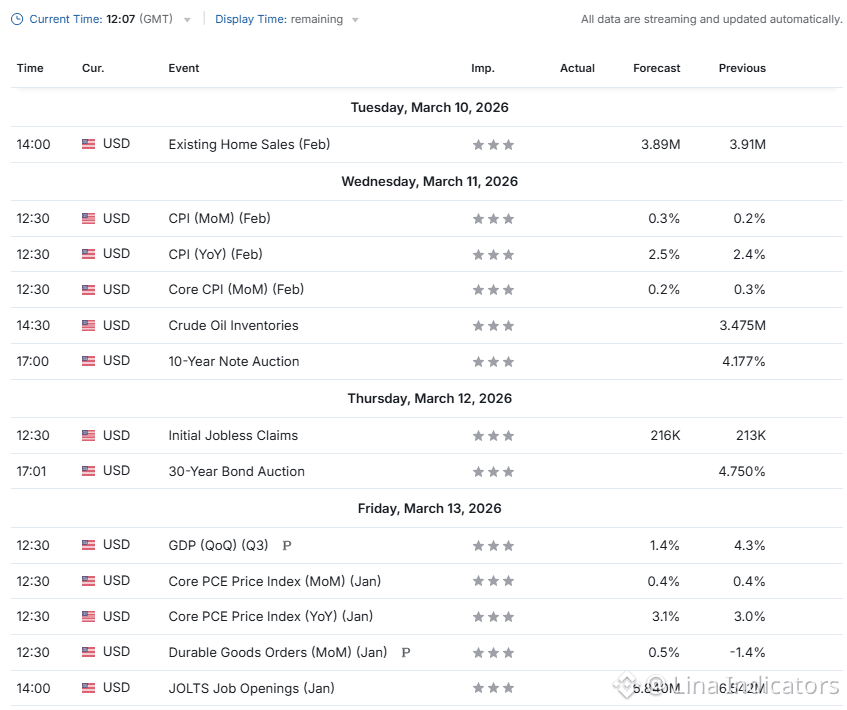847x710 pixels.
Task: Open the Current Time timezone dropdown arrow
Action: (187, 20)
